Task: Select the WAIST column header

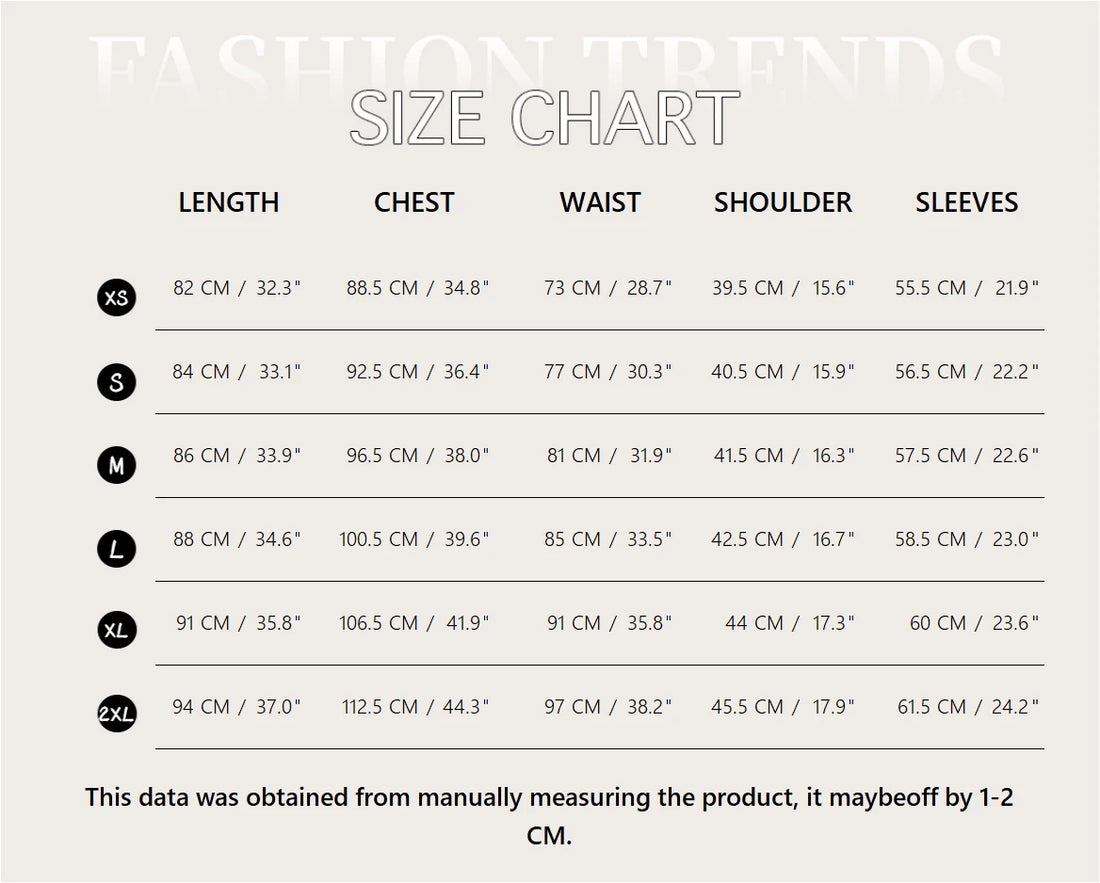Action: [x=600, y=202]
